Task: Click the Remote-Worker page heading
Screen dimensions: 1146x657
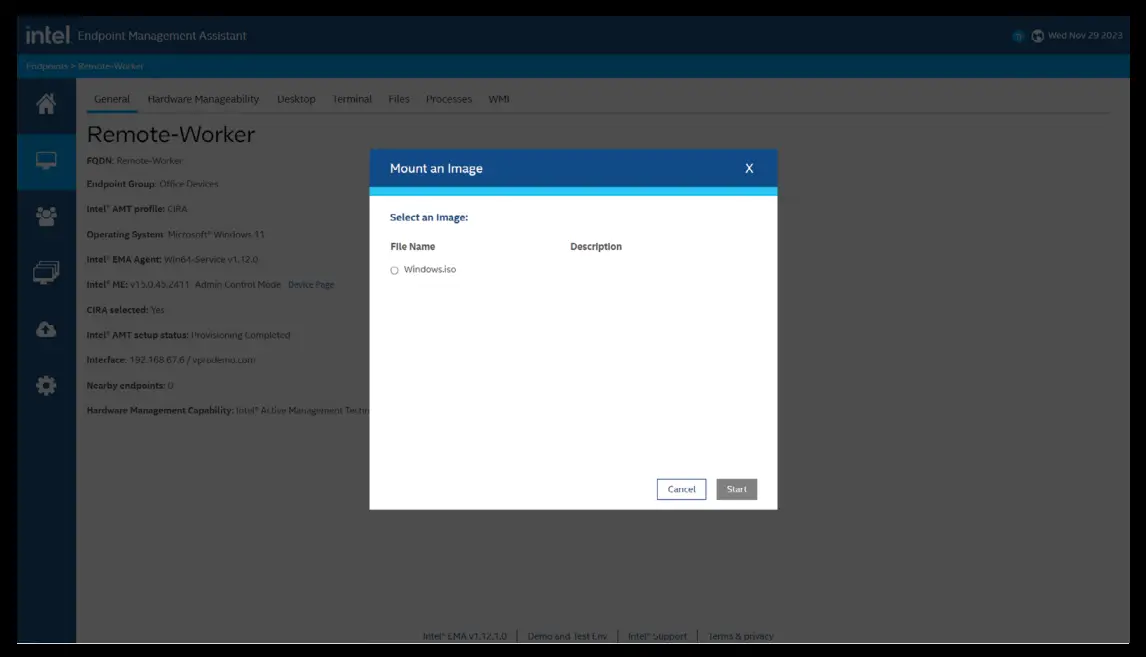Action: click(x=171, y=134)
